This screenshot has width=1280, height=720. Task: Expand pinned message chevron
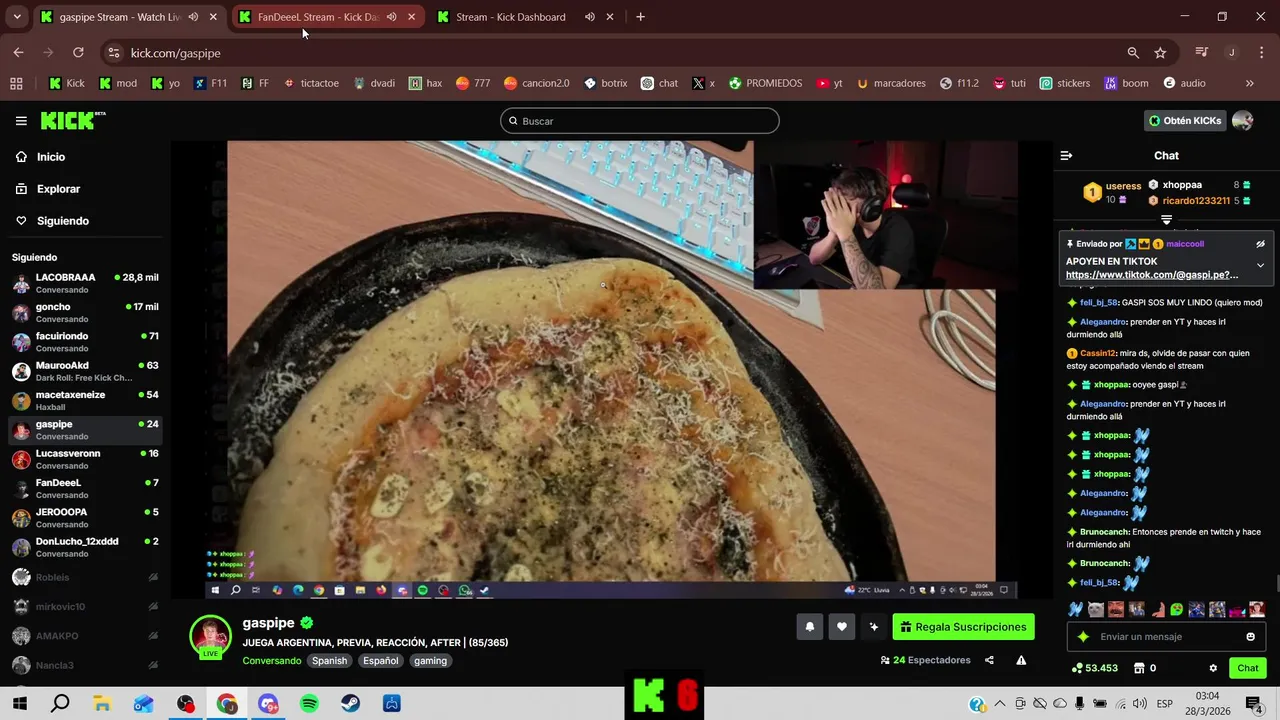[1261, 265]
